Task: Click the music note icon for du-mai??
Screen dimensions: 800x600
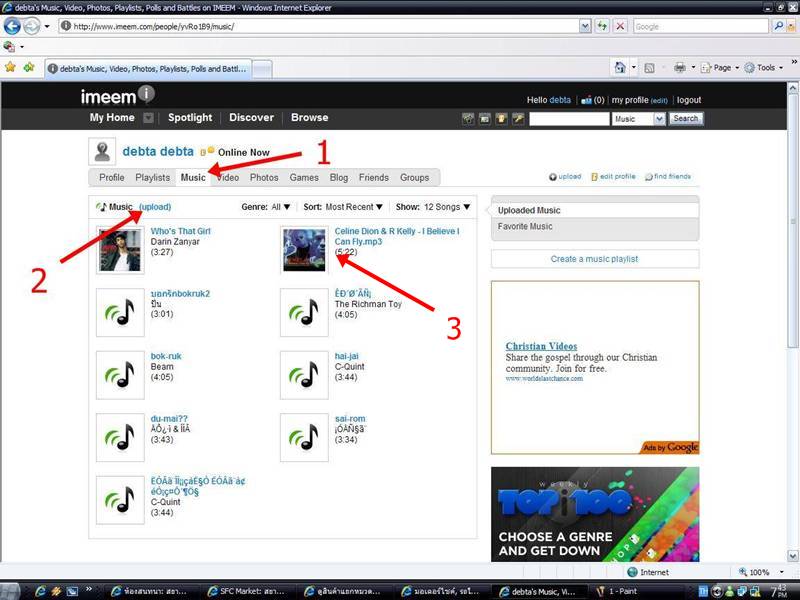Action: pyautogui.click(x=120, y=437)
